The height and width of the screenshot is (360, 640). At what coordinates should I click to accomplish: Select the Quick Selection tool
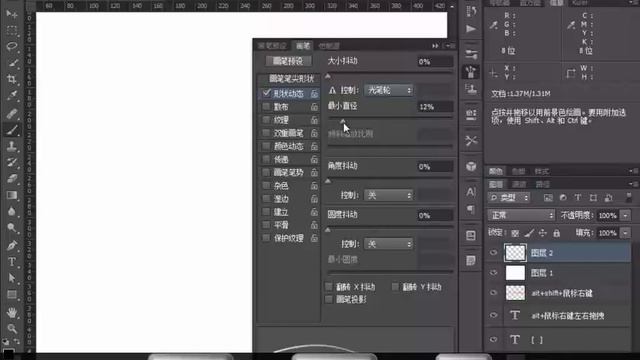(12, 62)
